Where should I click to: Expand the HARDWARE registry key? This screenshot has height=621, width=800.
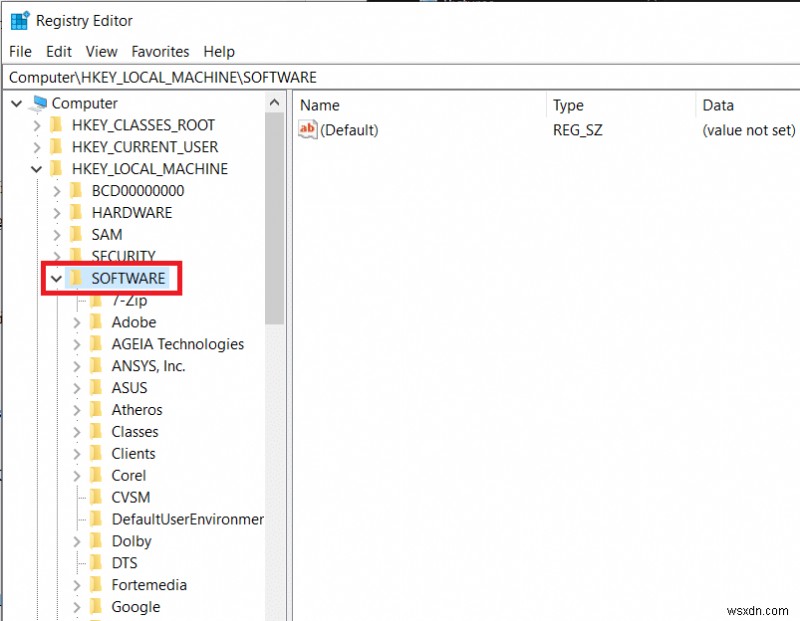click(56, 212)
